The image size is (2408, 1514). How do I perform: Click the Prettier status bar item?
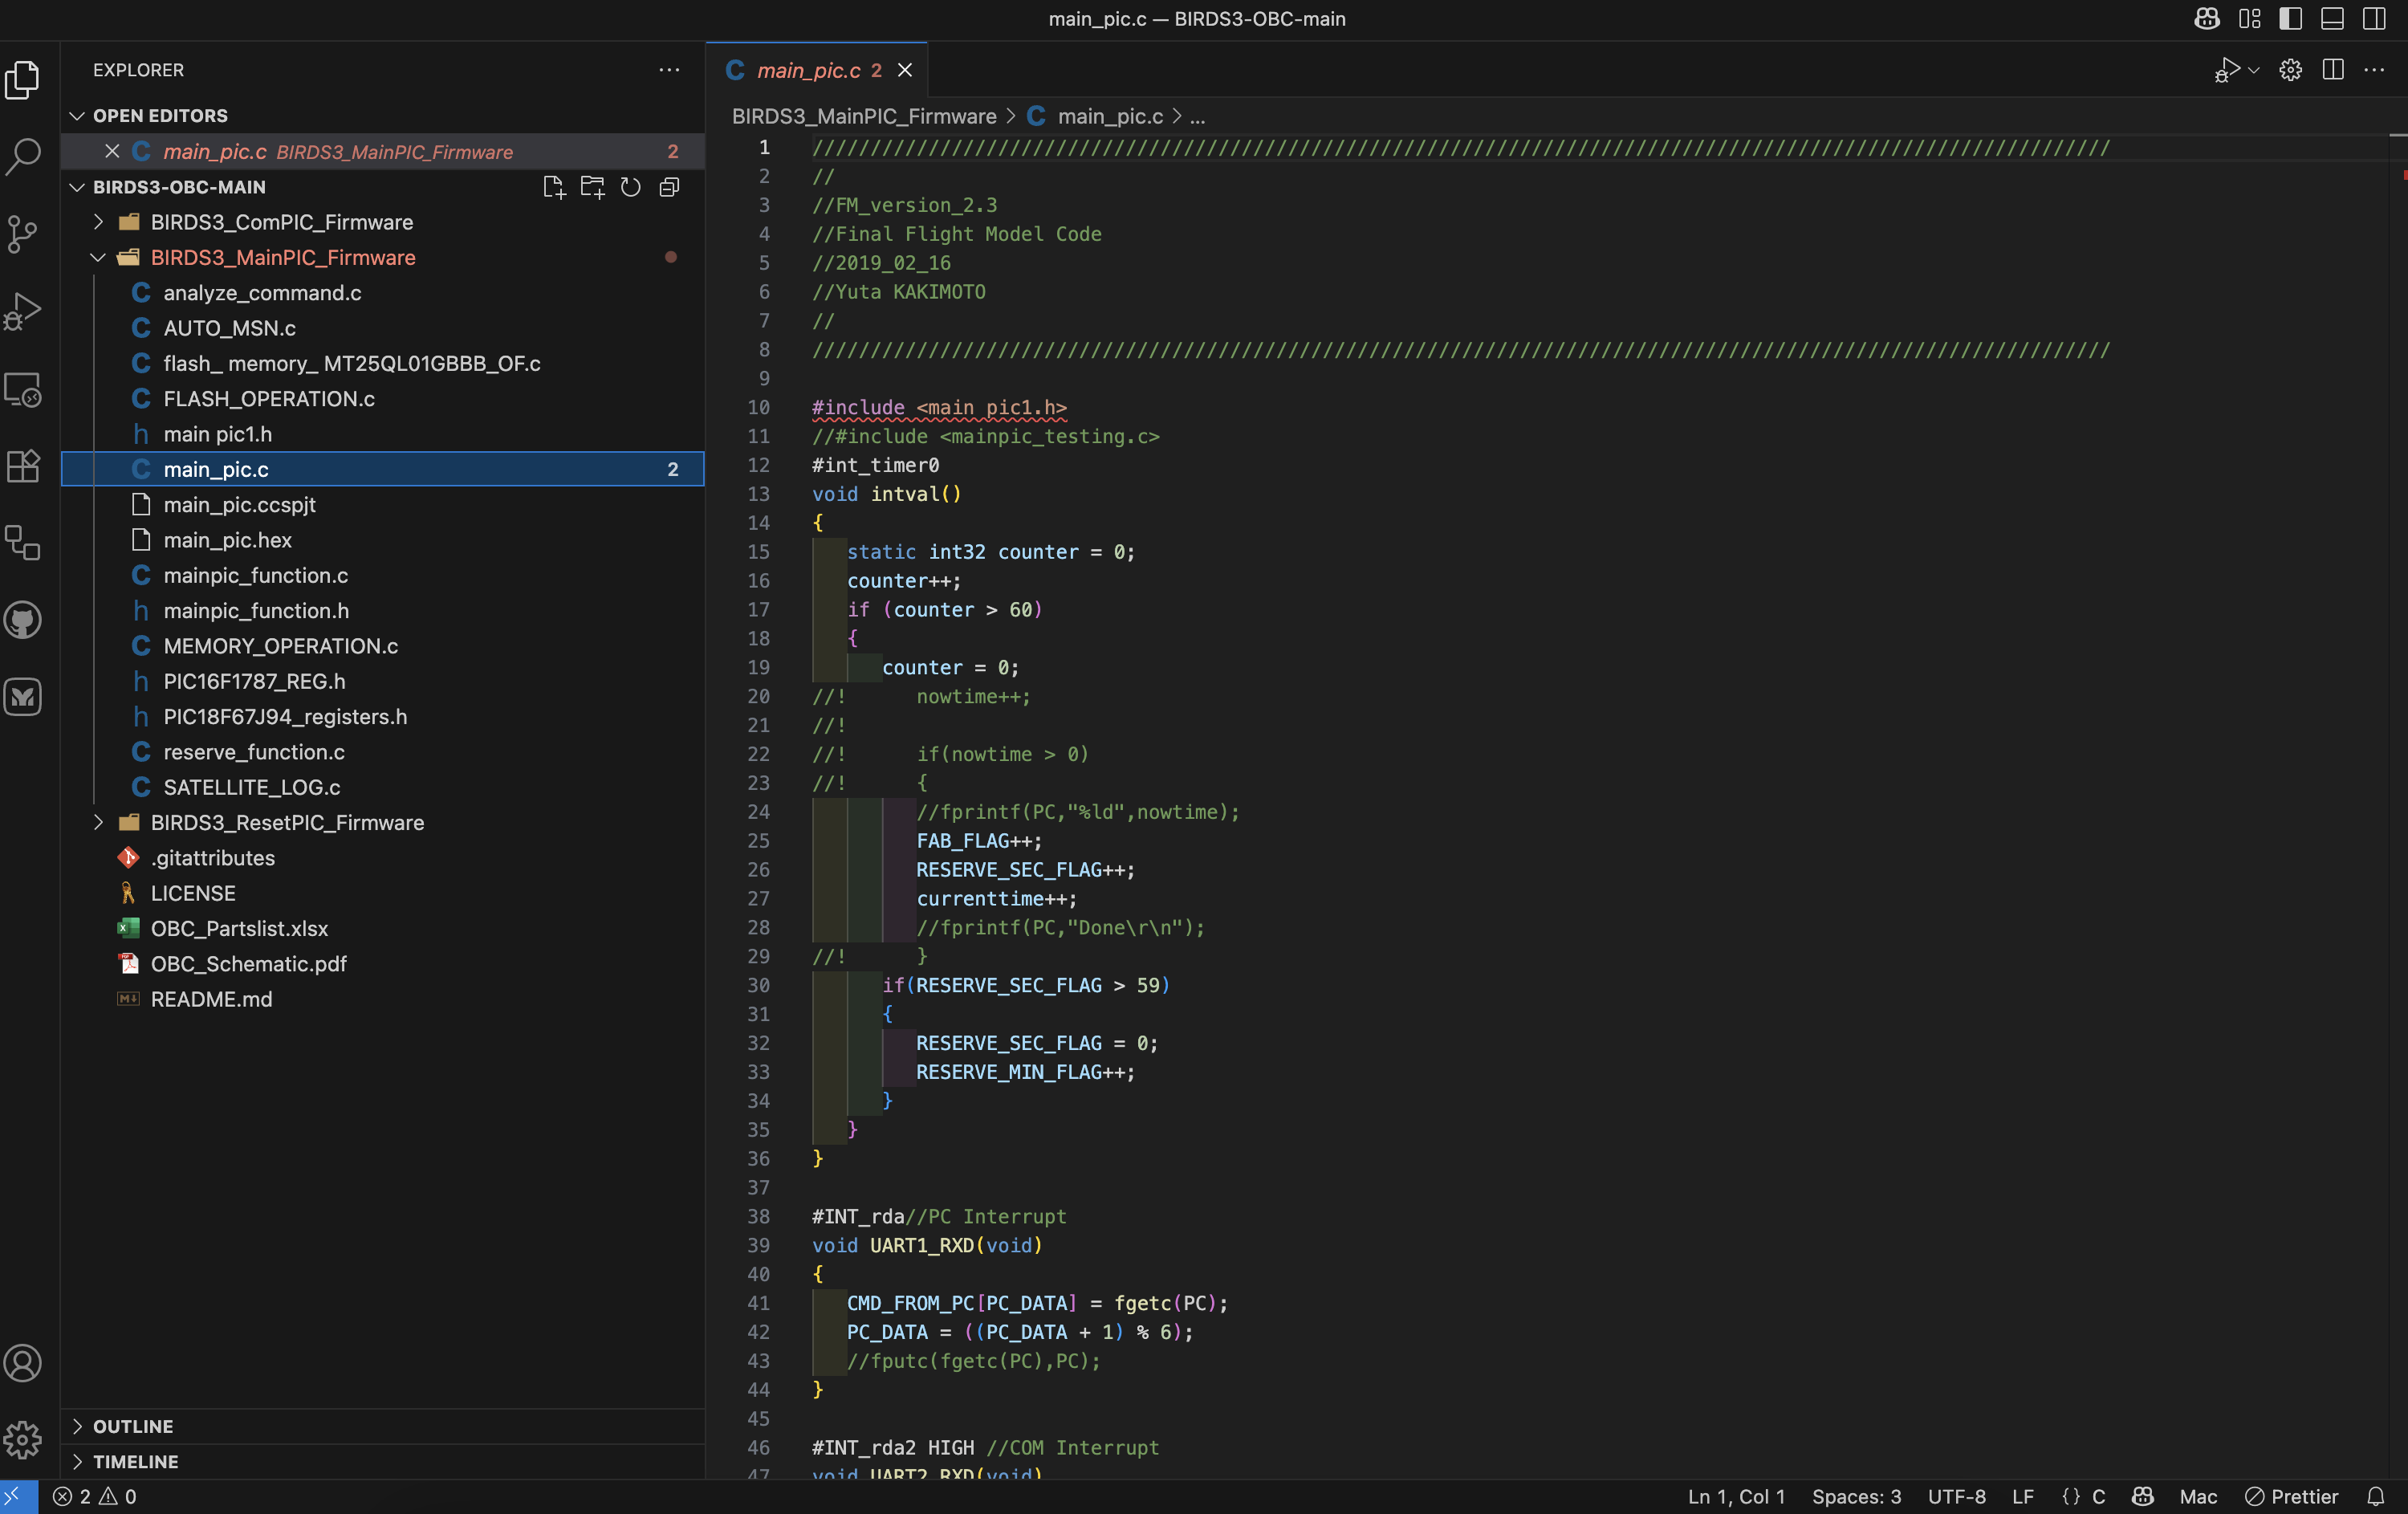[x=2292, y=1496]
